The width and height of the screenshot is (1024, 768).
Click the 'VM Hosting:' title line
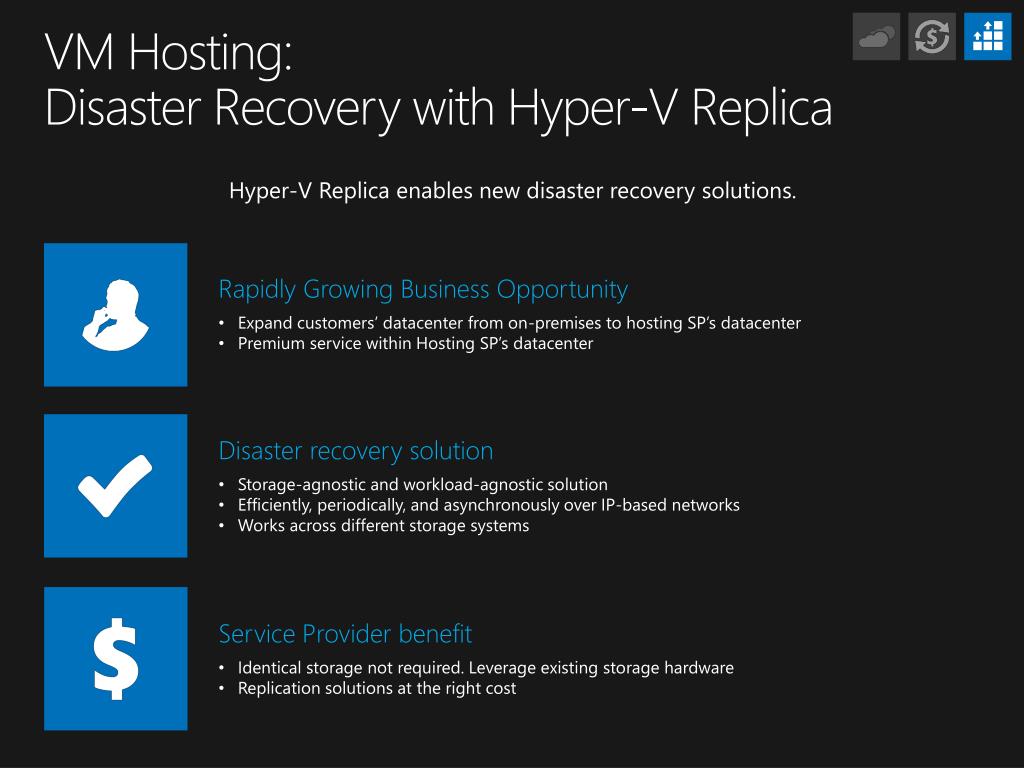[168, 53]
